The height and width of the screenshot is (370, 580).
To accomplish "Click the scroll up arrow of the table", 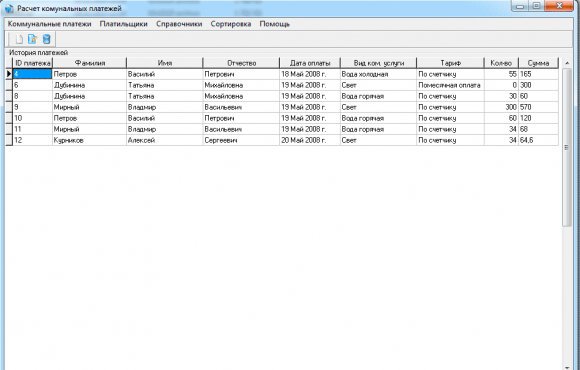I will pos(567,63).
